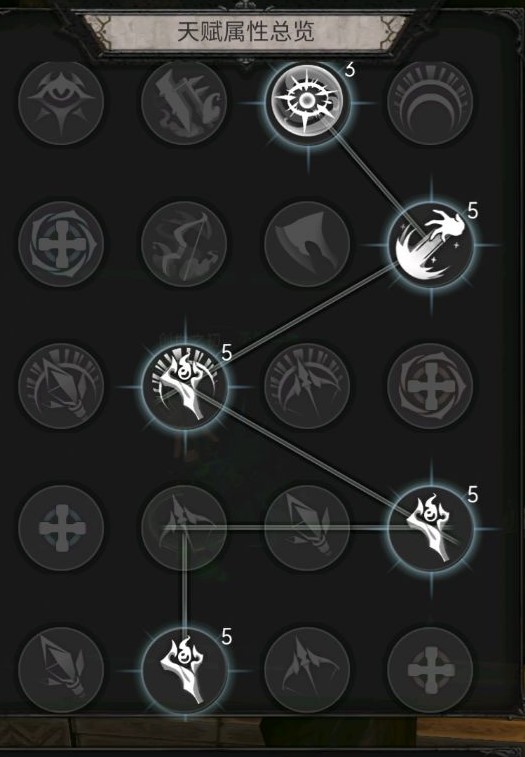
Task: Choose the plain dagger node left of glowing rayless staff
Action: pos(307,528)
